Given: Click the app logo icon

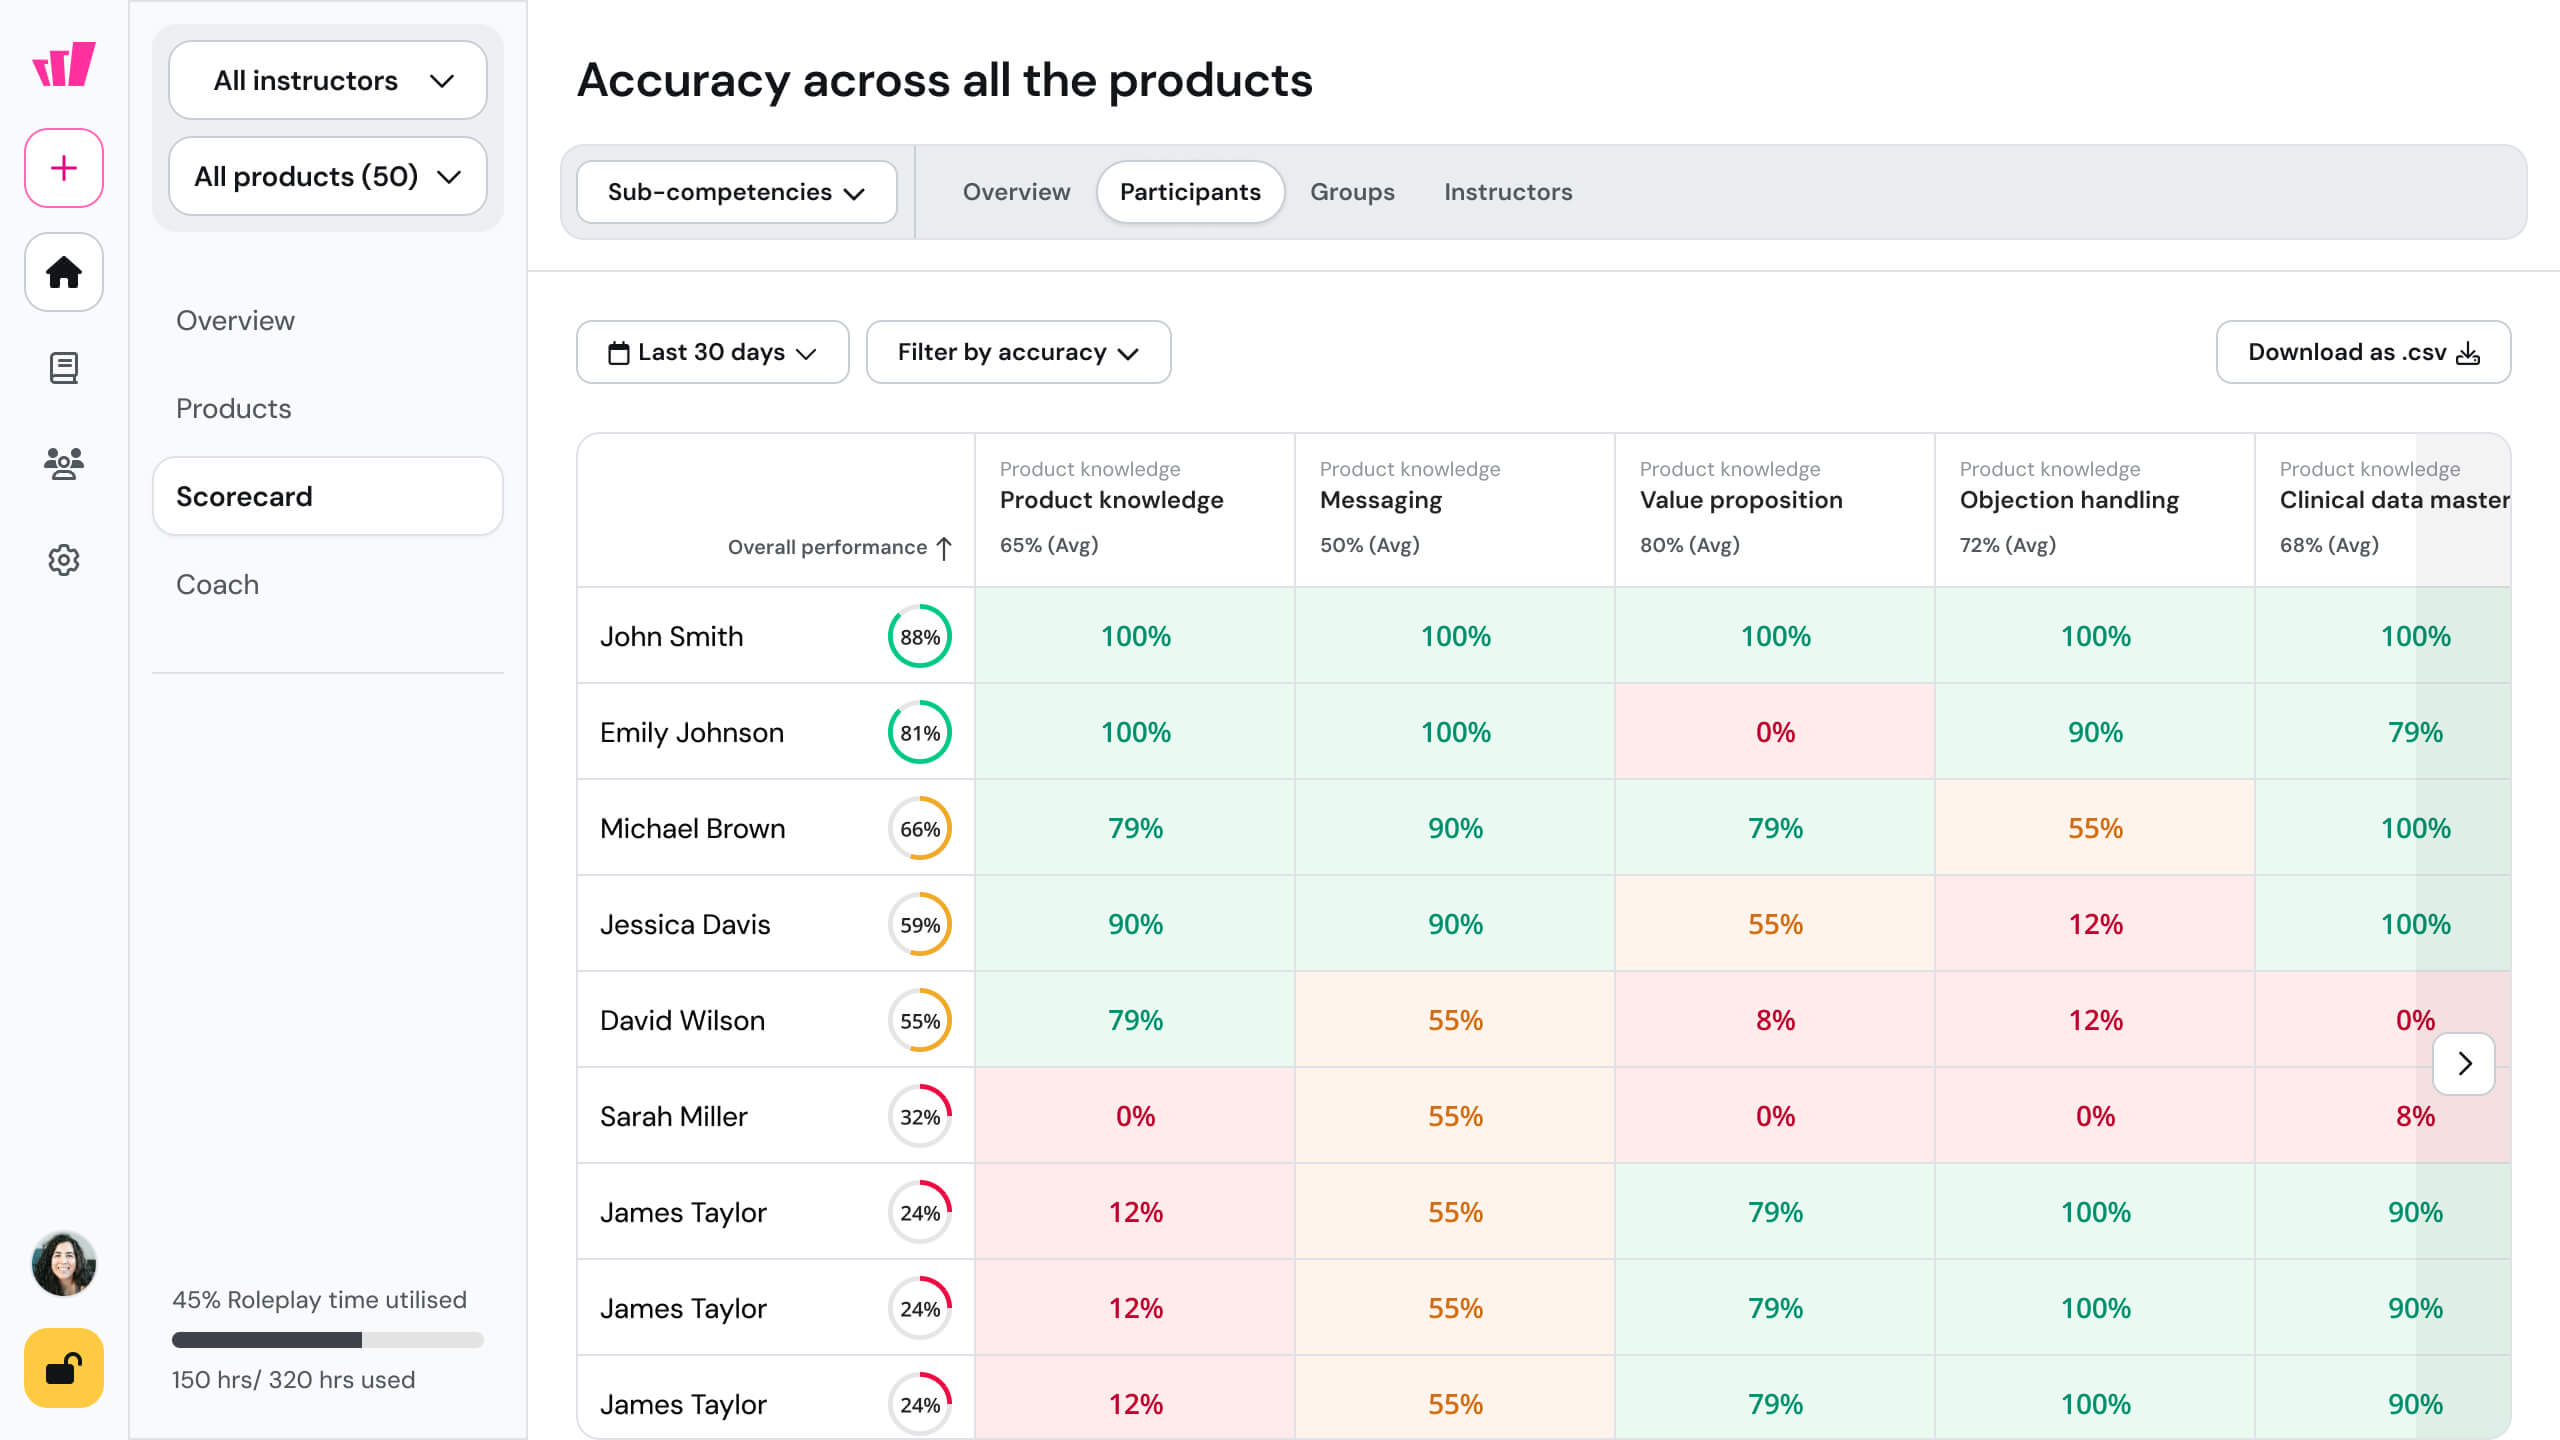Looking at the screenshot, I should 64,64.
